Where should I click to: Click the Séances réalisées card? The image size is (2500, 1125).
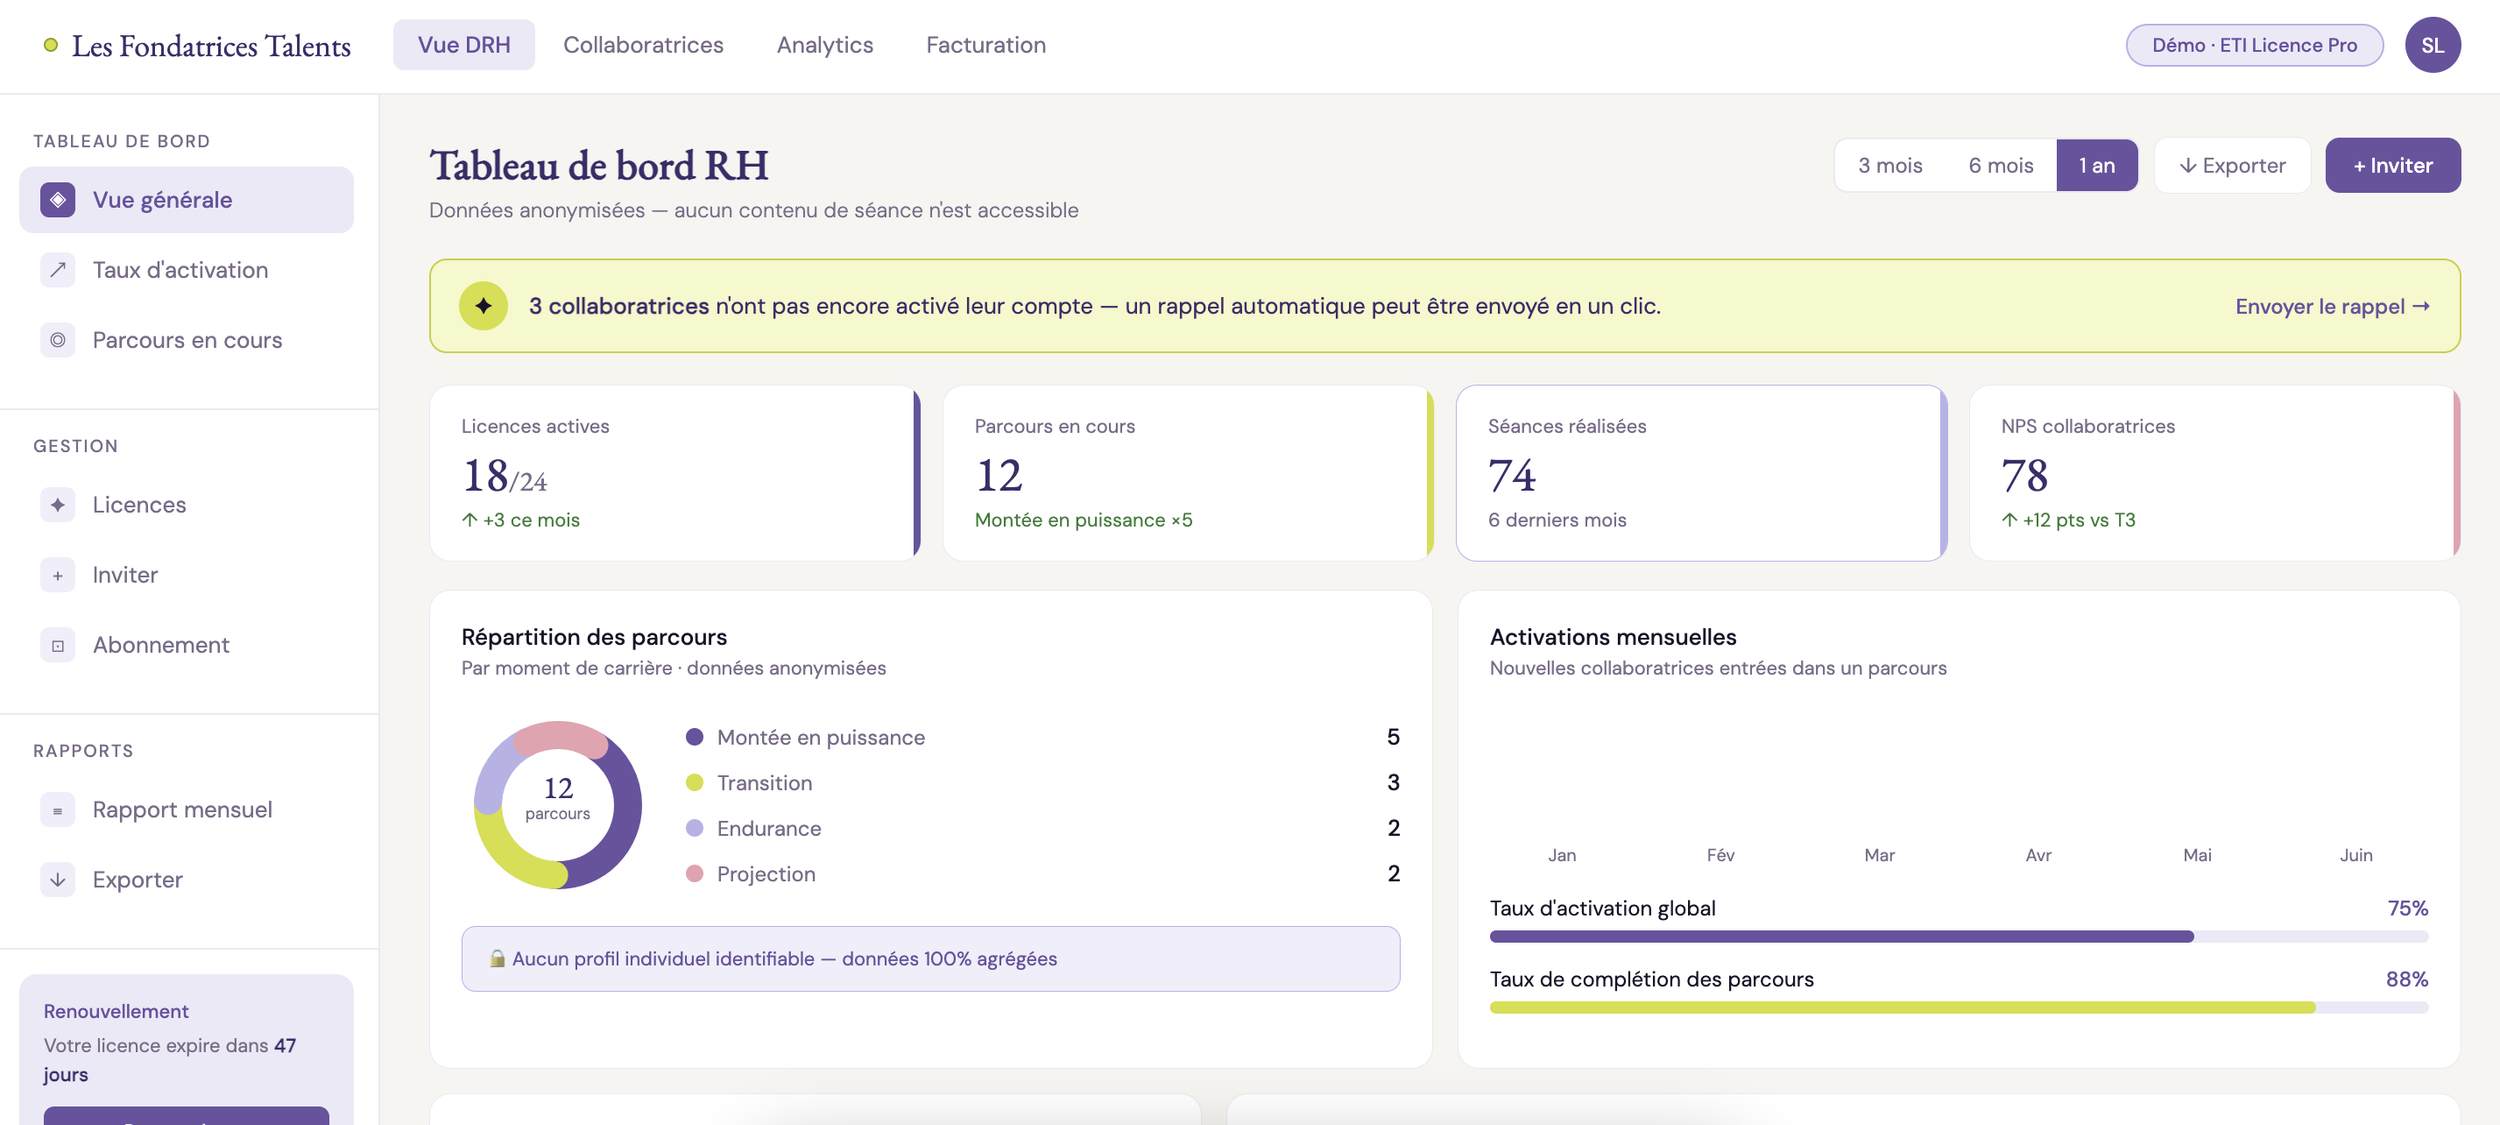[x=1701, y=473]
